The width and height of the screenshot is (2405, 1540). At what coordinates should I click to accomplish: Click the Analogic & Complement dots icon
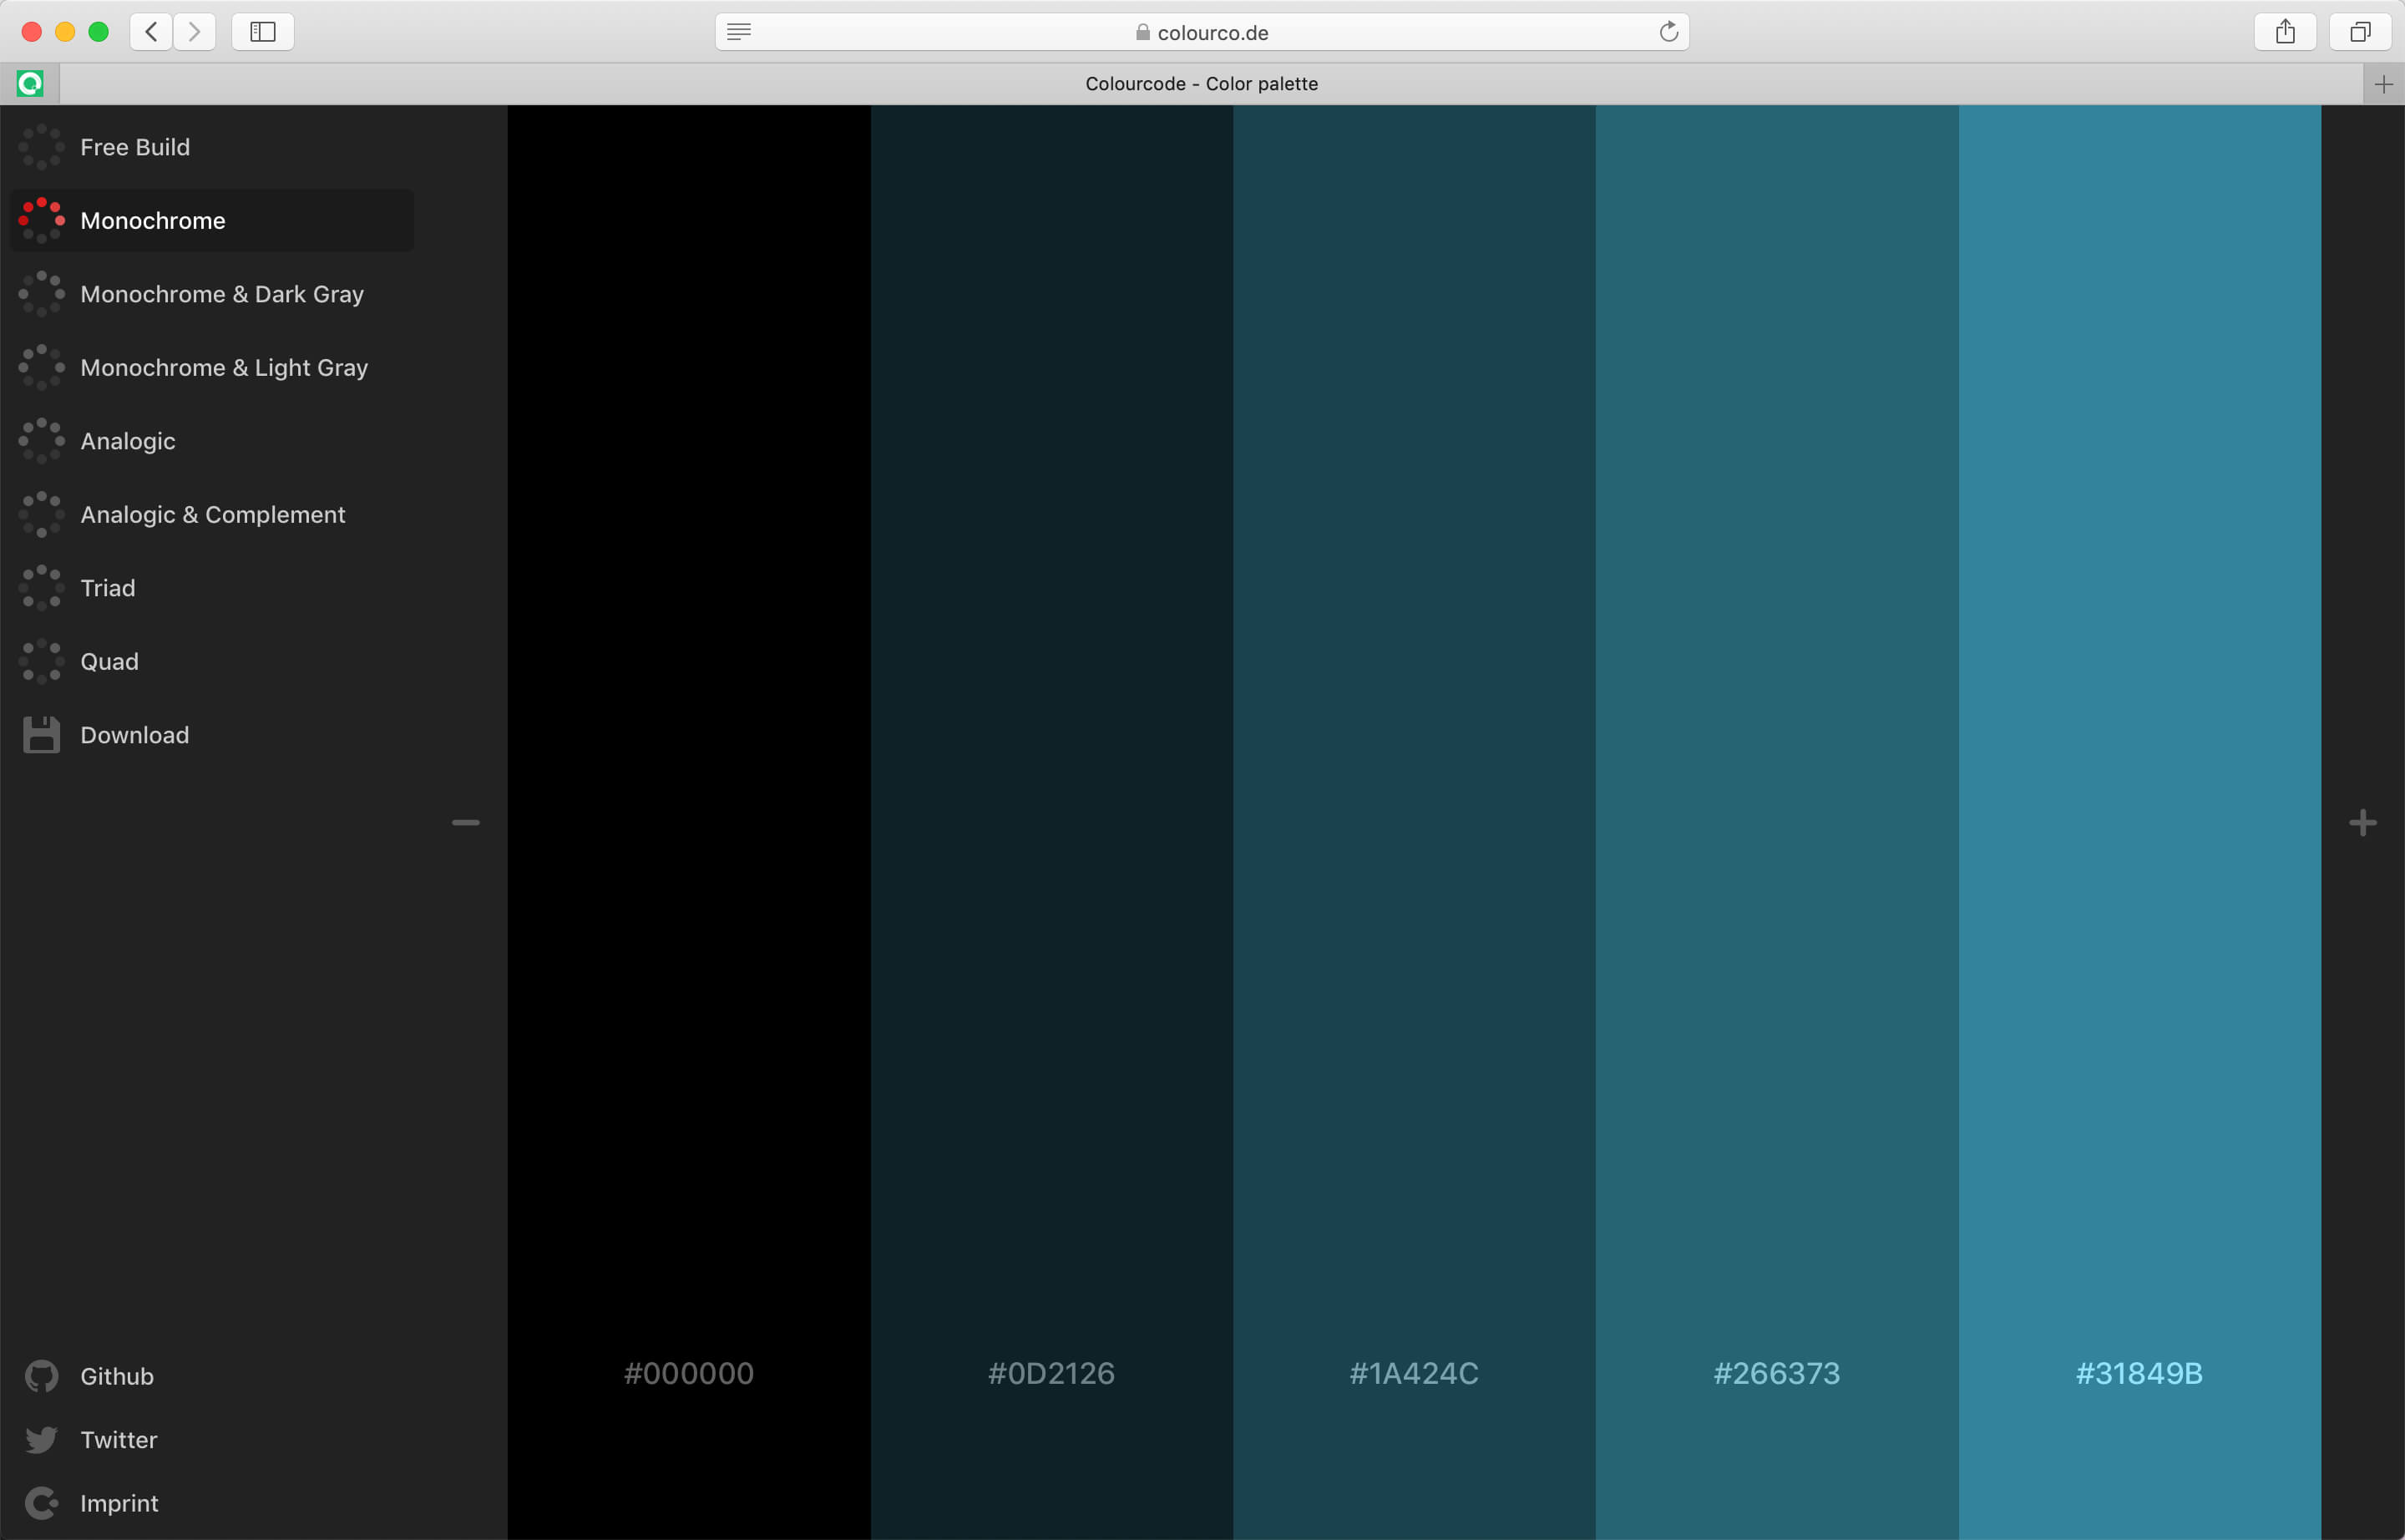(x=42, y=514)
